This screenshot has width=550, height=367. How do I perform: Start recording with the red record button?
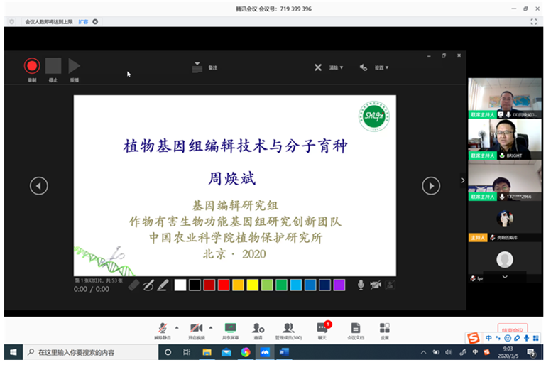point(32,66)
